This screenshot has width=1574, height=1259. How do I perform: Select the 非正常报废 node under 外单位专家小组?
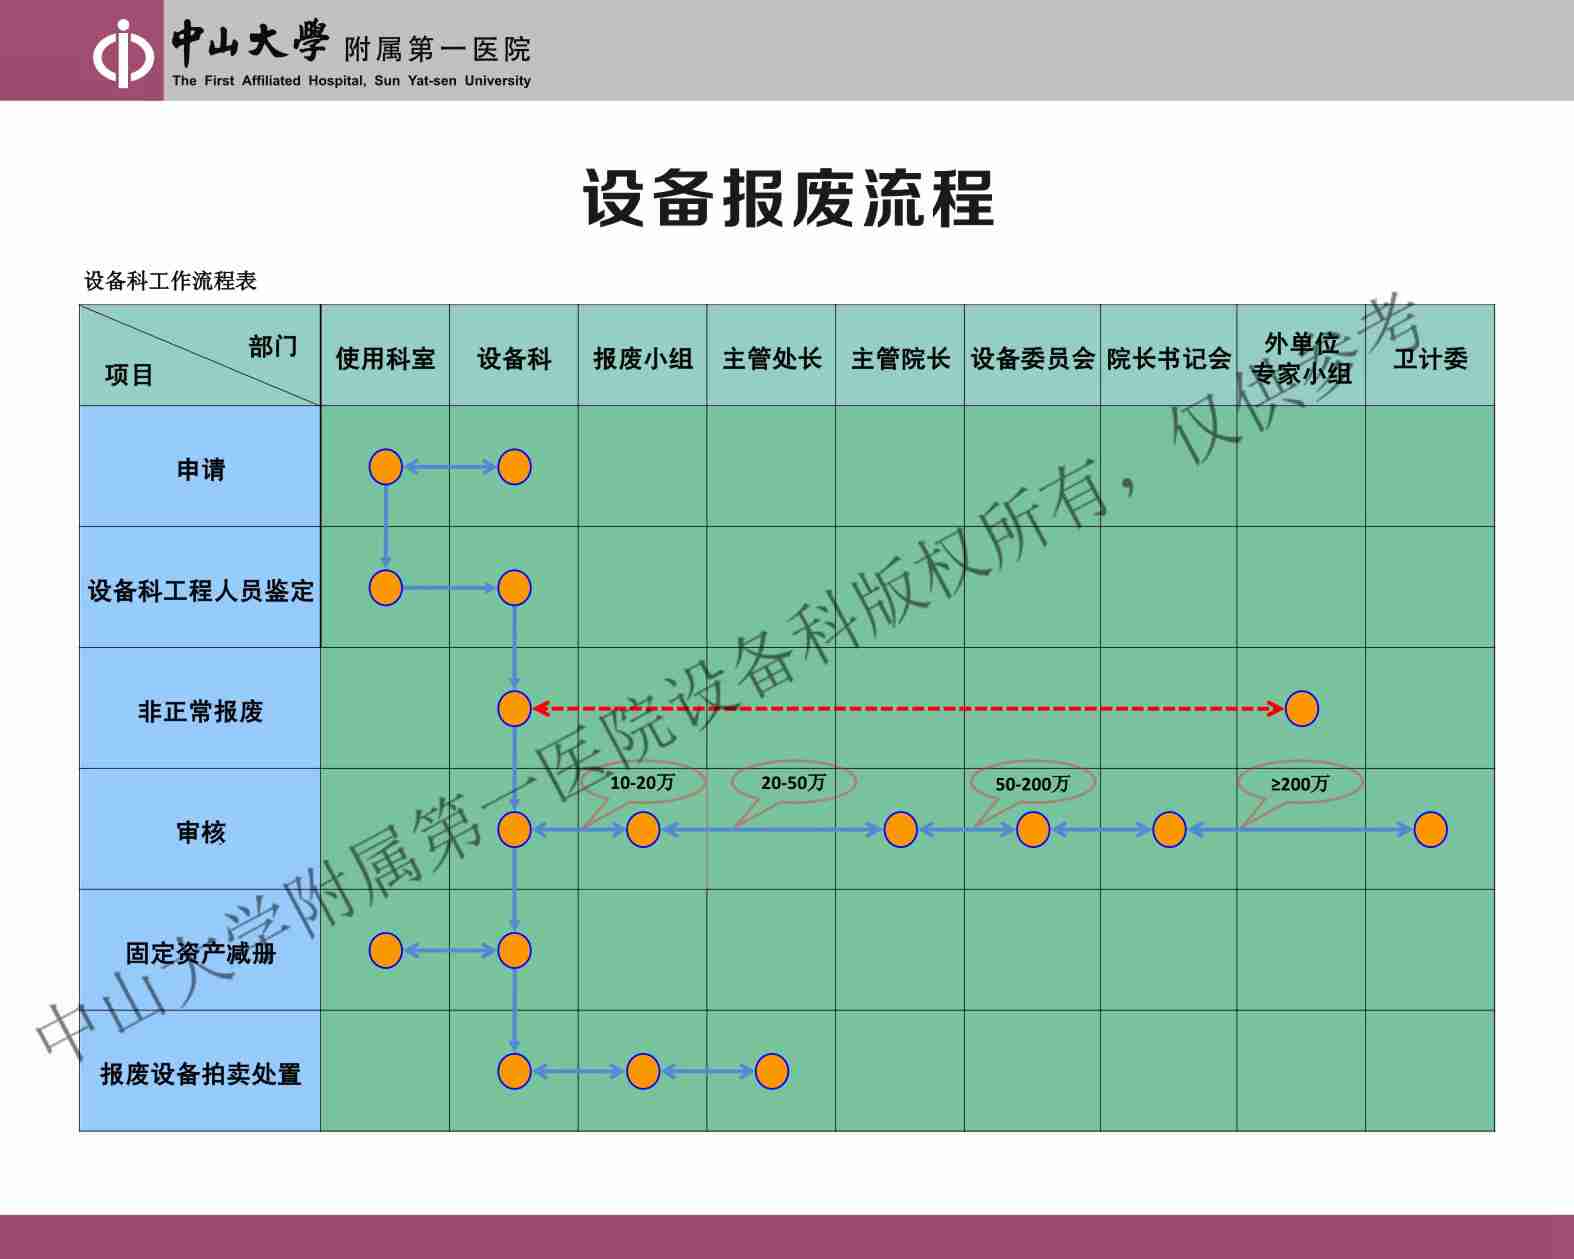click(1302, 709)
